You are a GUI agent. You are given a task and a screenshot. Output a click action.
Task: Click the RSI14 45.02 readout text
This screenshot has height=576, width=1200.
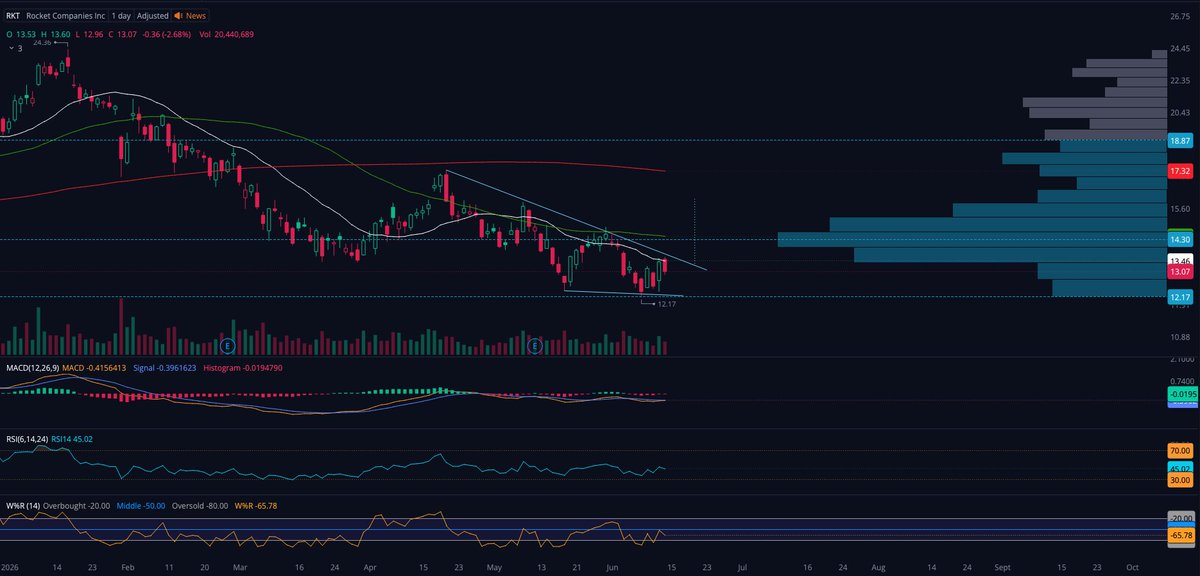coord(72,439)
